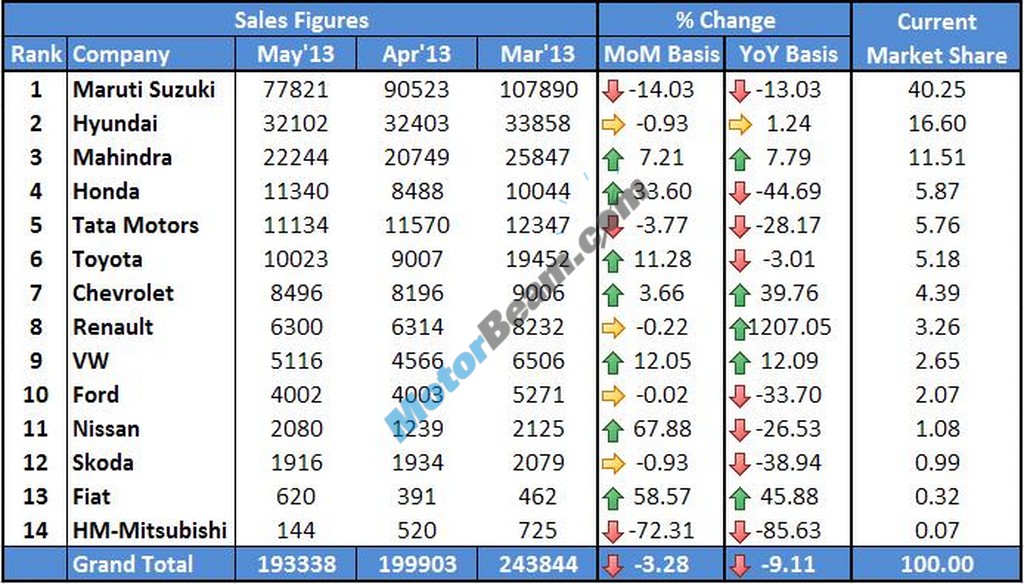
Task: Click the "May'13" column header
Action: coord(296,54)
